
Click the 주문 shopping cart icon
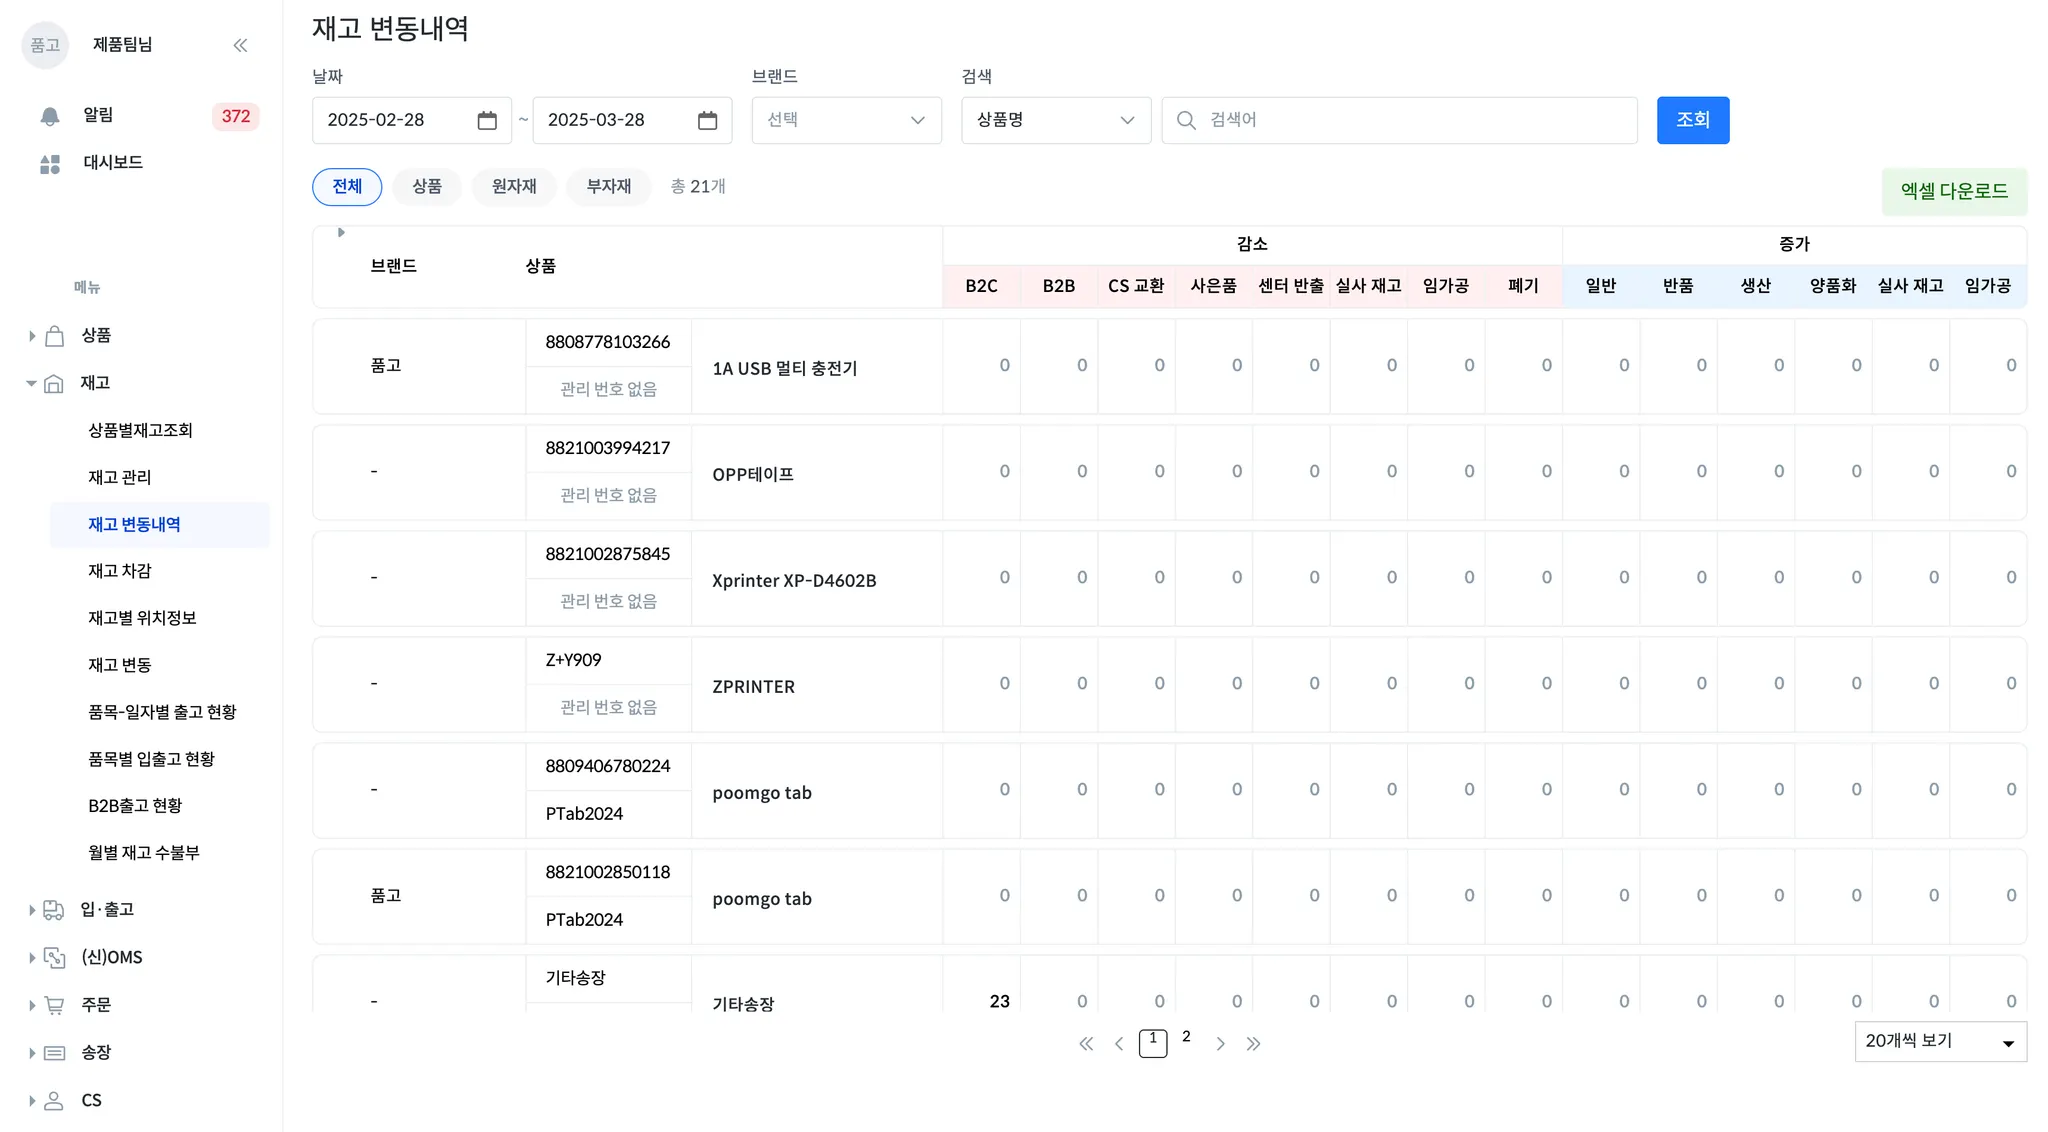[x=55, y=1005]
